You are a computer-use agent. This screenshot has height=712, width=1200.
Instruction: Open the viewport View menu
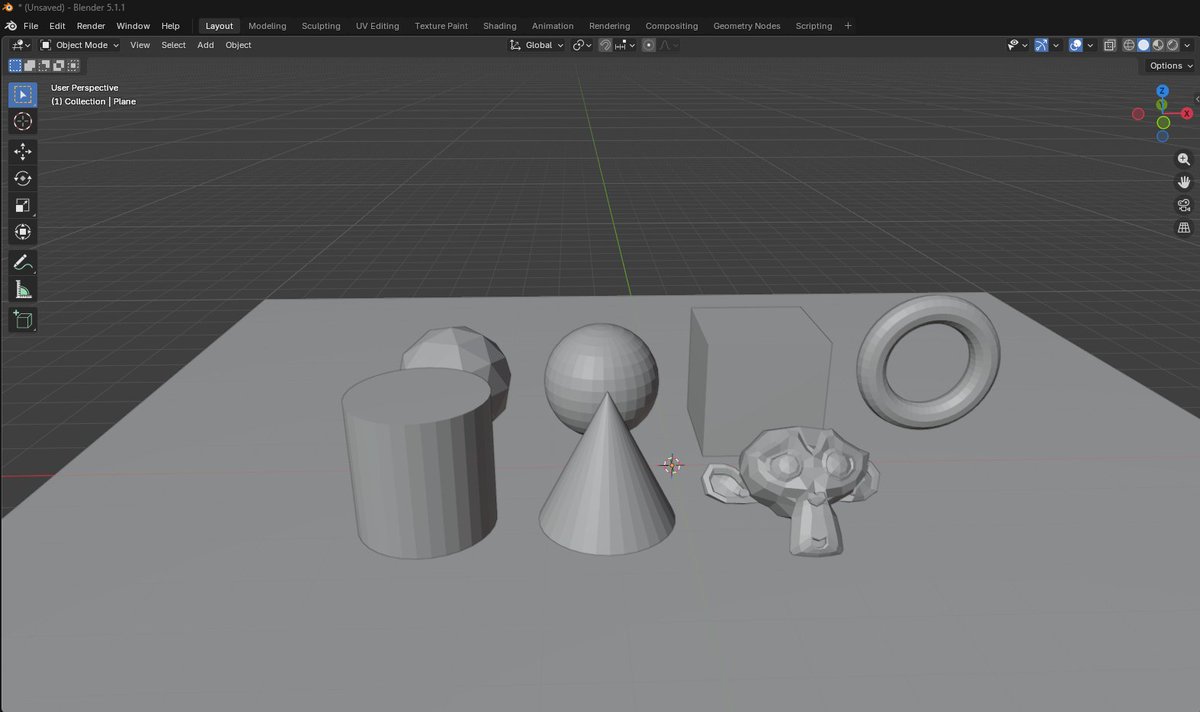click(140, 45)
